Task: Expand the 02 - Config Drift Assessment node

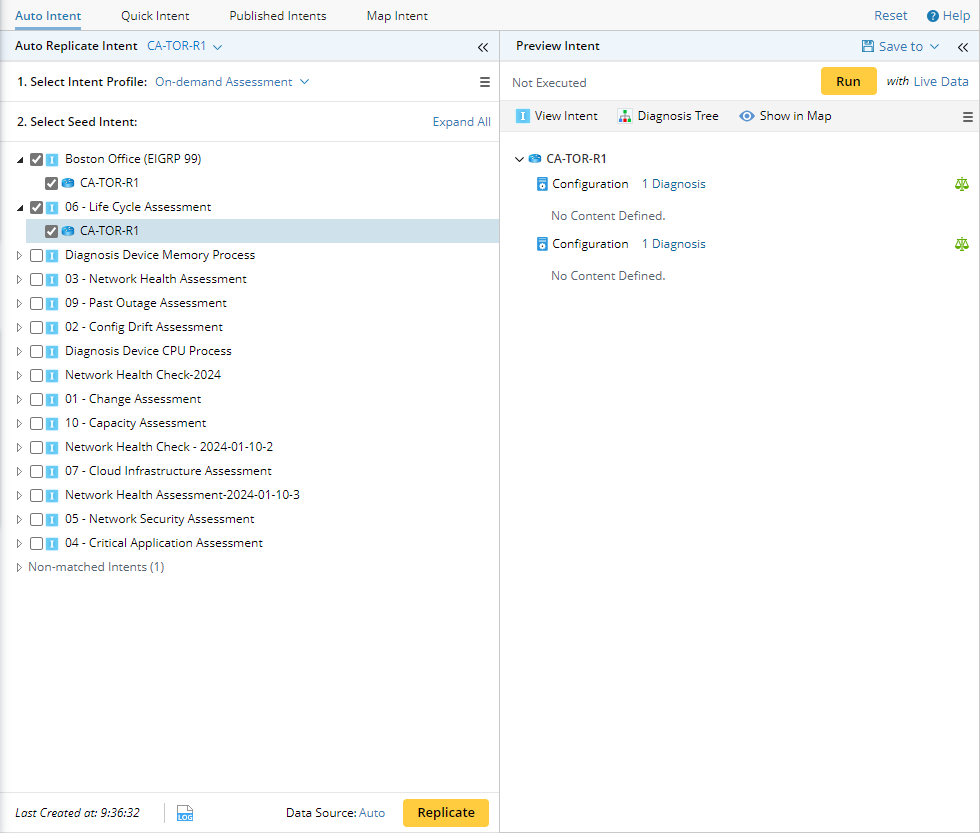Action: point(19,327)
